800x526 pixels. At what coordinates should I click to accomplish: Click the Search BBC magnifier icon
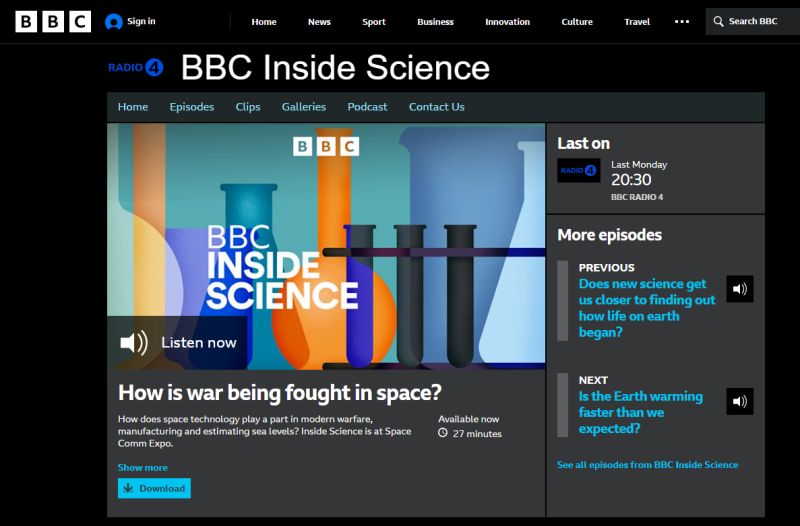718,21
